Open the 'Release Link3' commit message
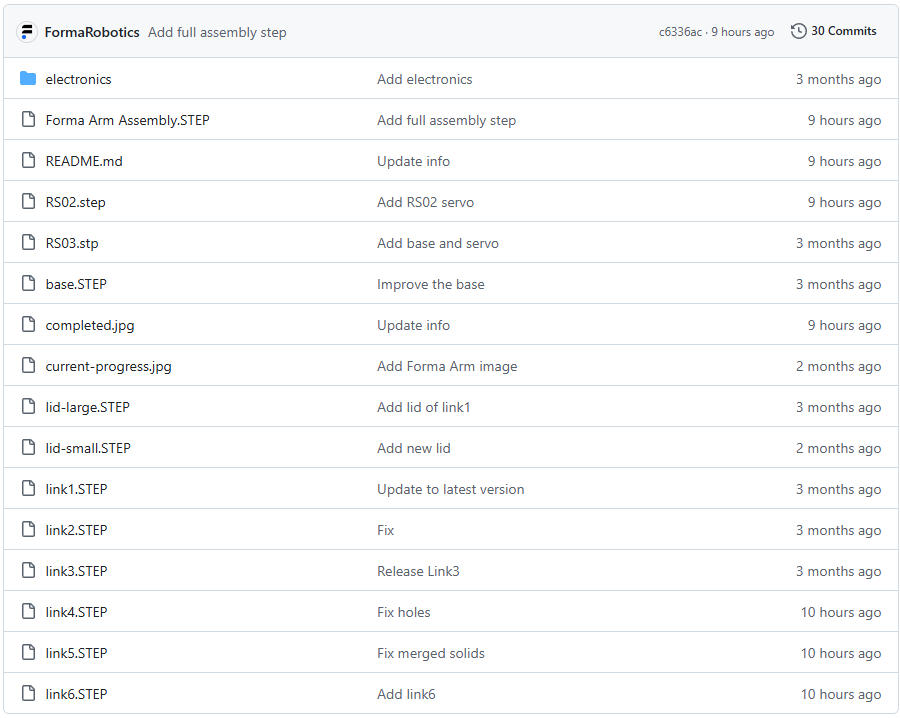 coord(418,571)
